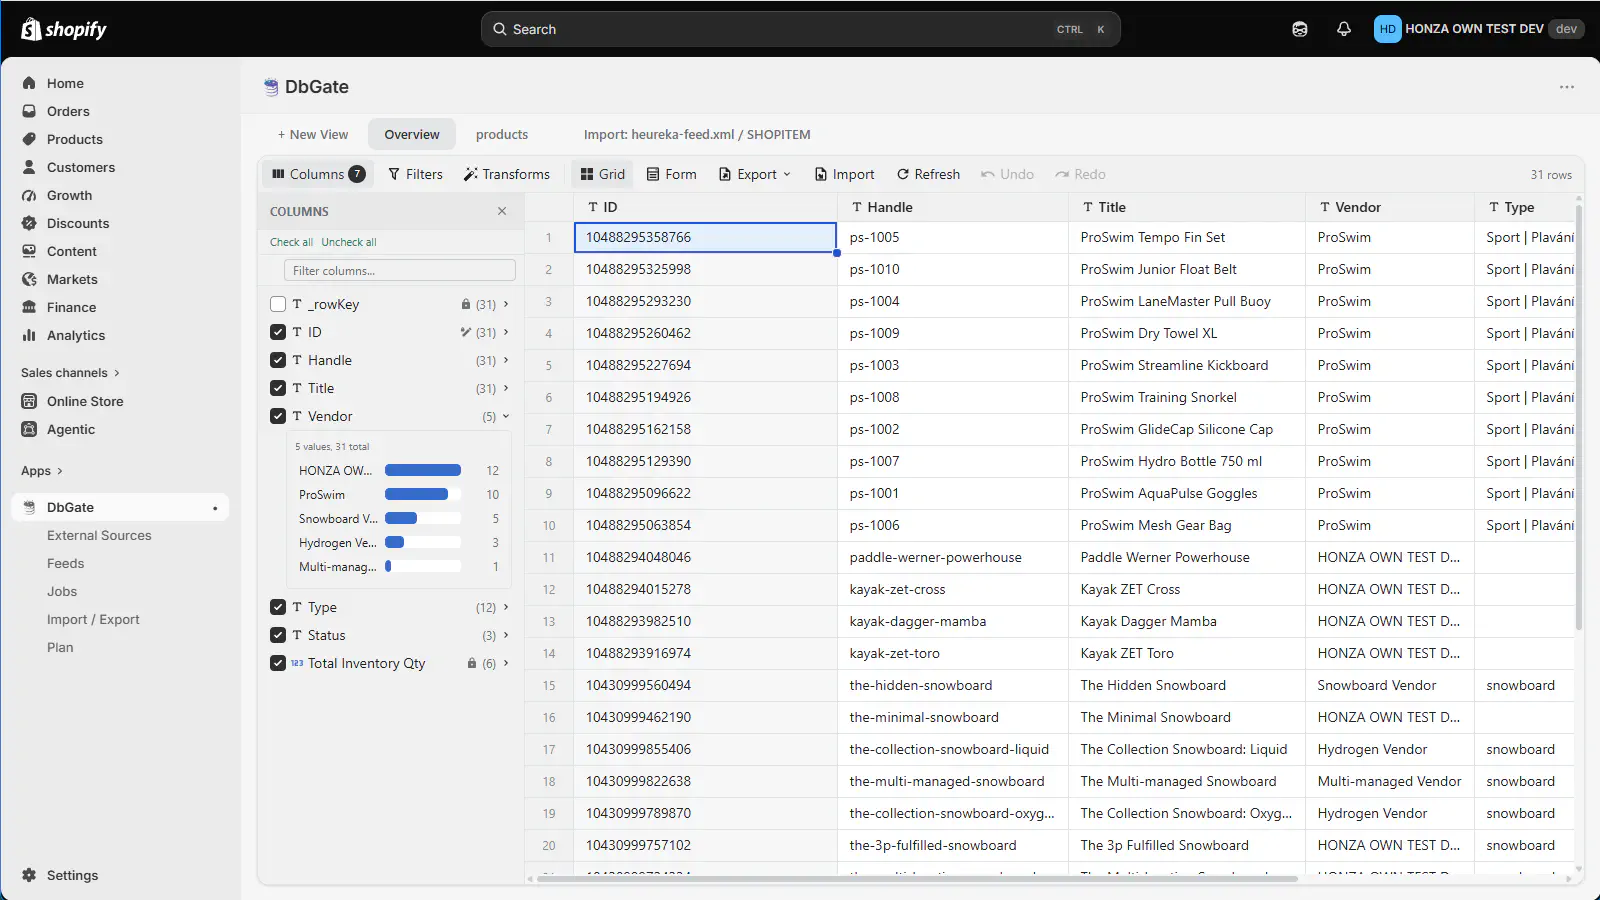This screenshot has width=1600, height=900.
Task: Click the Refresh icon button
Action: (x=928, y=174)
